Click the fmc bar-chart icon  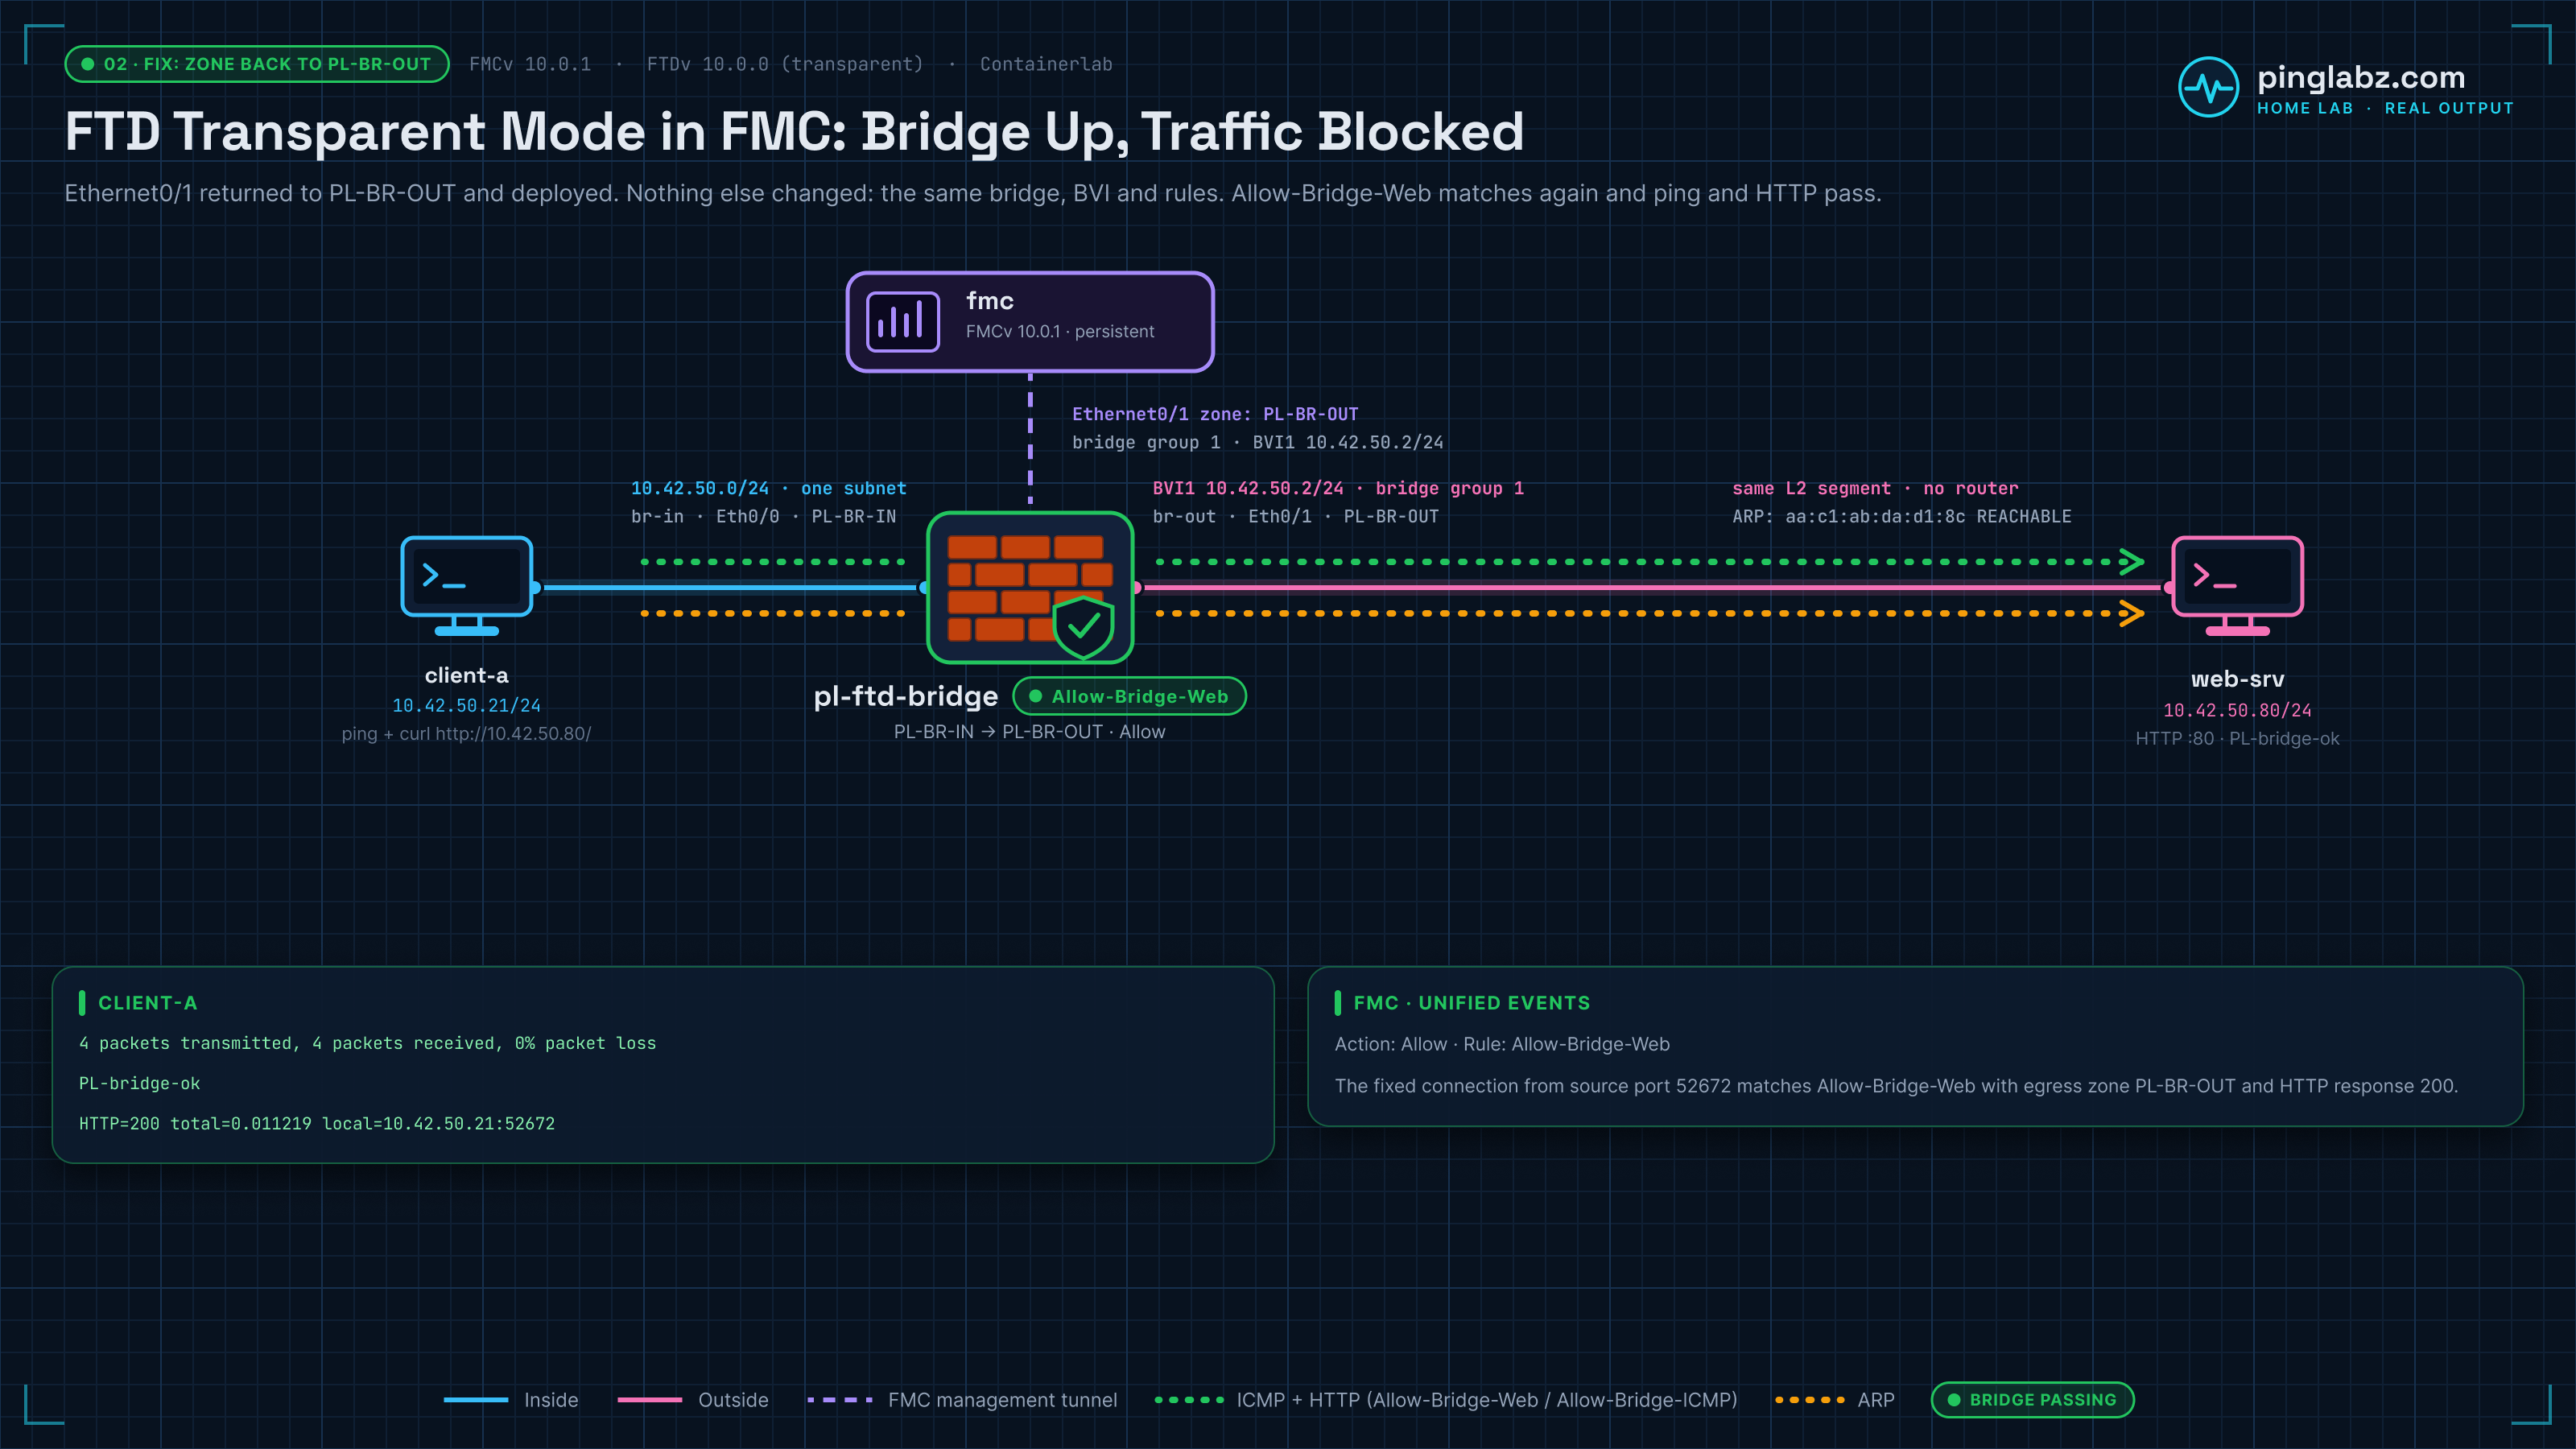(x=902, y=322)
